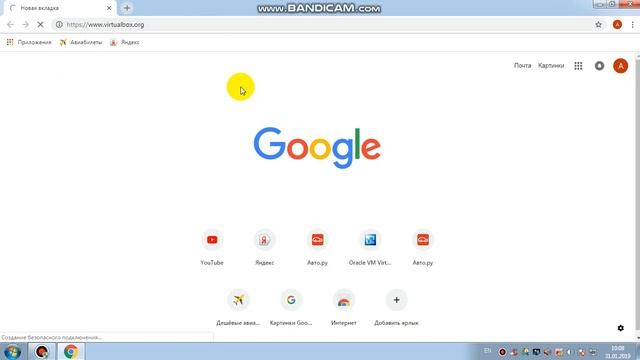Click the browser forward arrow
Image resolution: width=640 pixels, height=360 pixels.
(x=25, y=24)
